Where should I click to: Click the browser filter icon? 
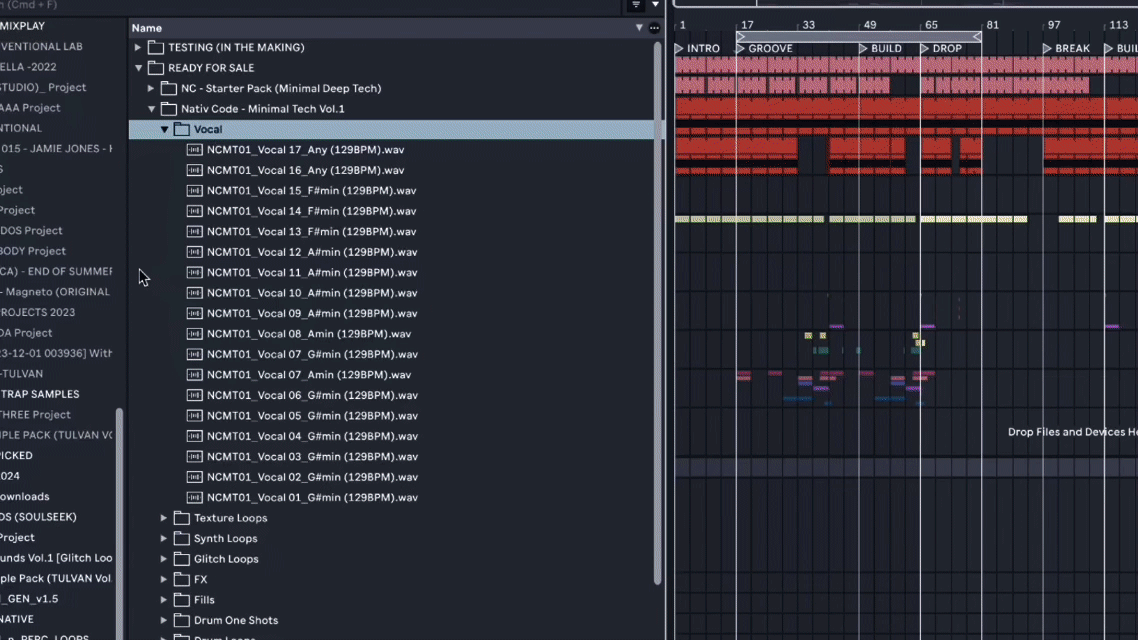click(x=635, y=5)
